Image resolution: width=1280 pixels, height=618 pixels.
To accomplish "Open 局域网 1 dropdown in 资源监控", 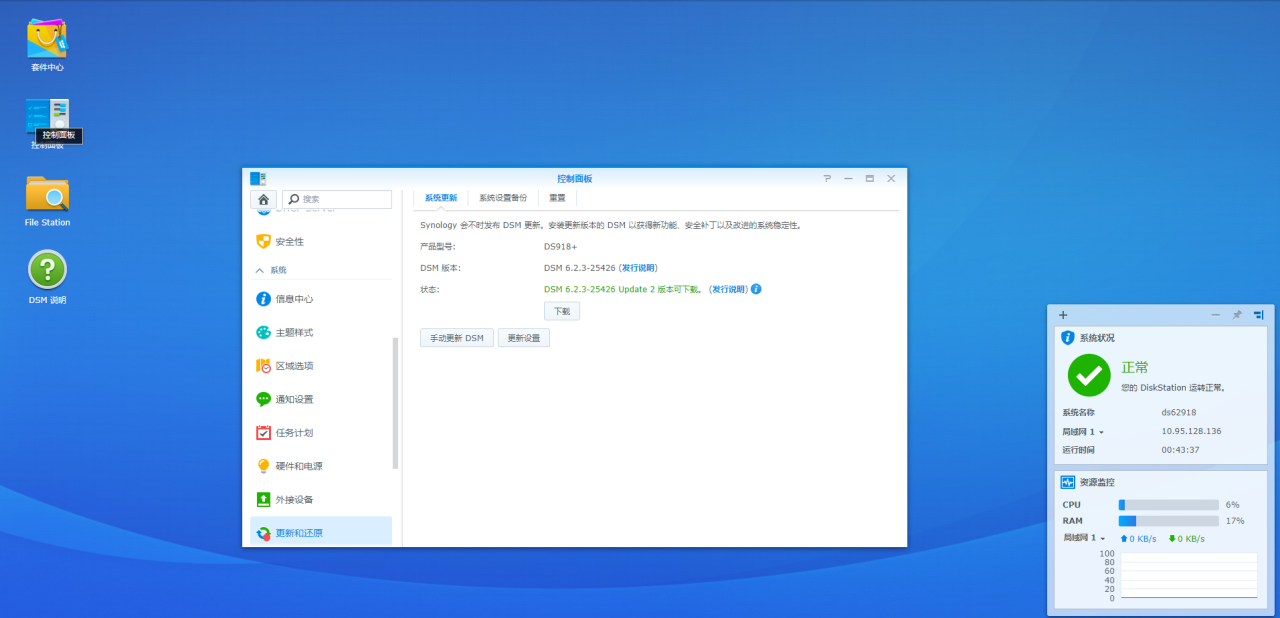I will pos(1085,538).
